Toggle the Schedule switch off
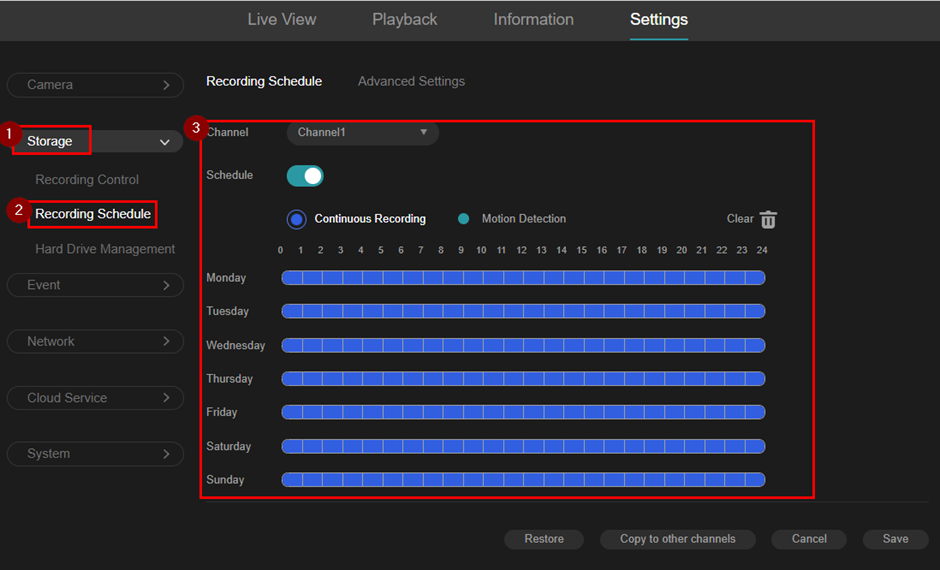Viewport: 940px width, 570px height. coord(305,176)
